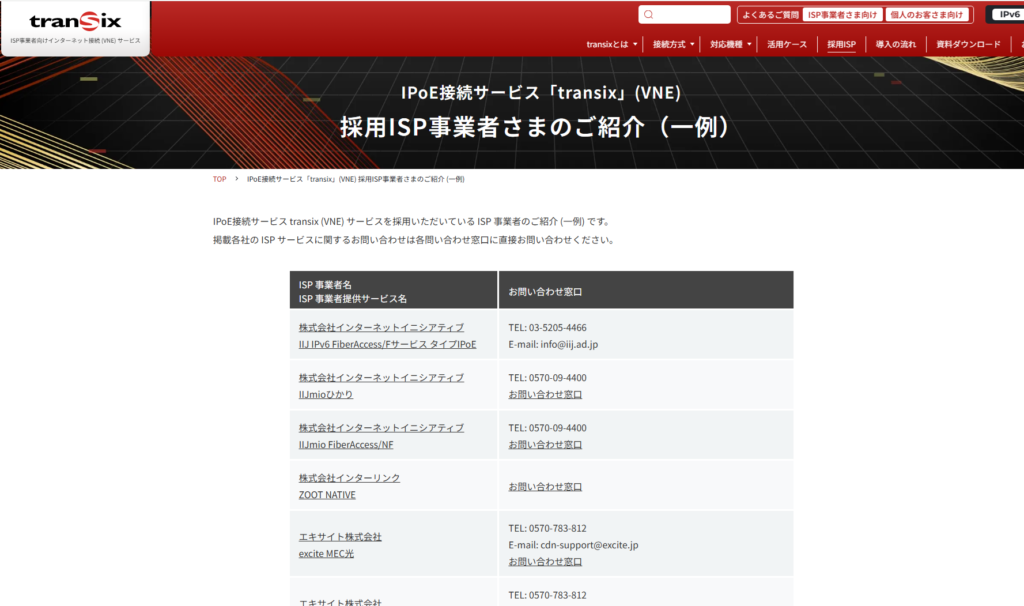Viewport: 1024px width, 606px height.
Task: Click the IPv6 badge
Action: click(1008, 14)
